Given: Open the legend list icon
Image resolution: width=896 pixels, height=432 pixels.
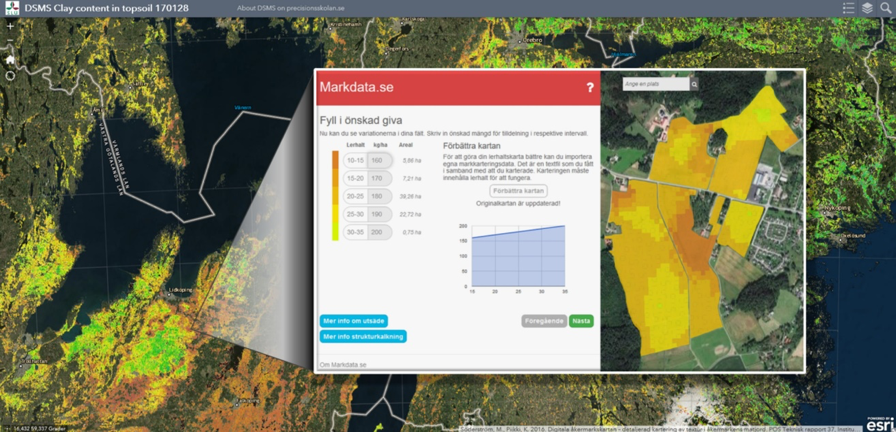Looking at the screenshot, I should point(848,8).
